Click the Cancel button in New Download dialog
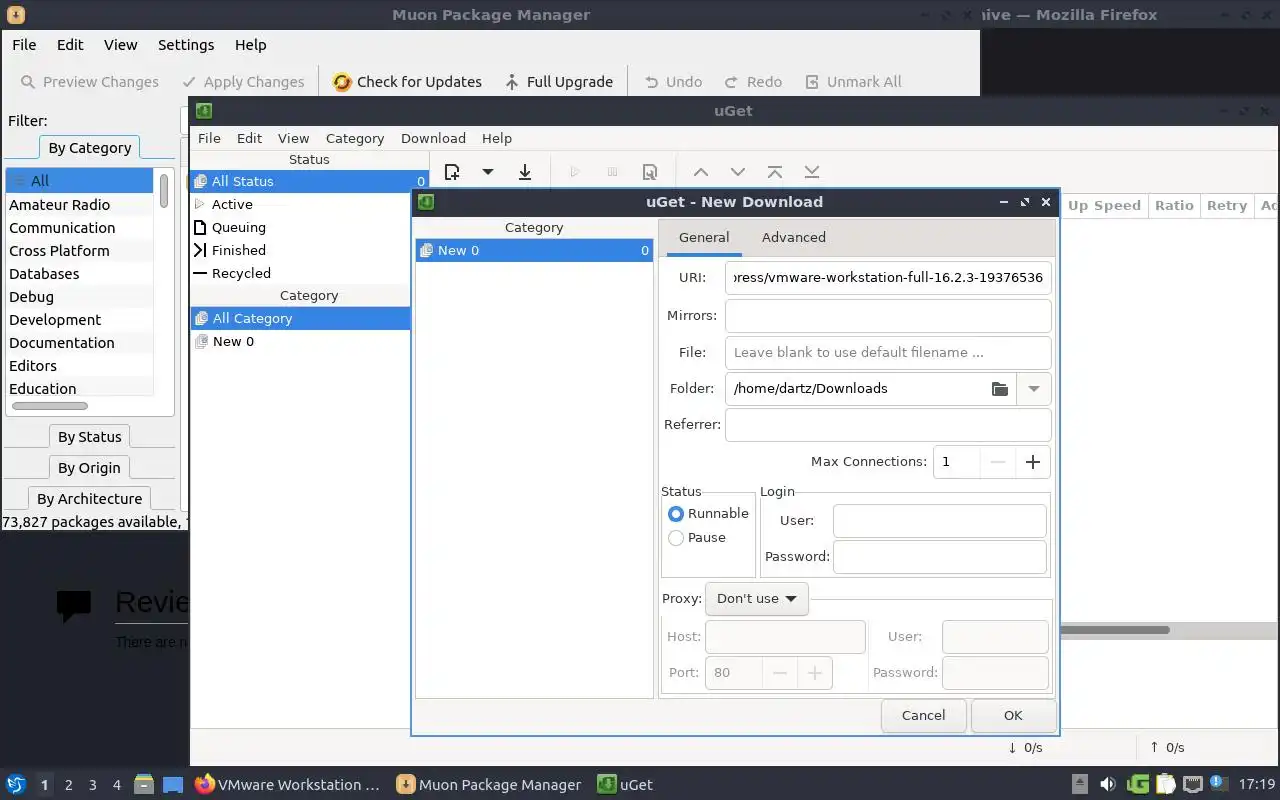The width and height of the screenshot is (1280, 800). 923,715
